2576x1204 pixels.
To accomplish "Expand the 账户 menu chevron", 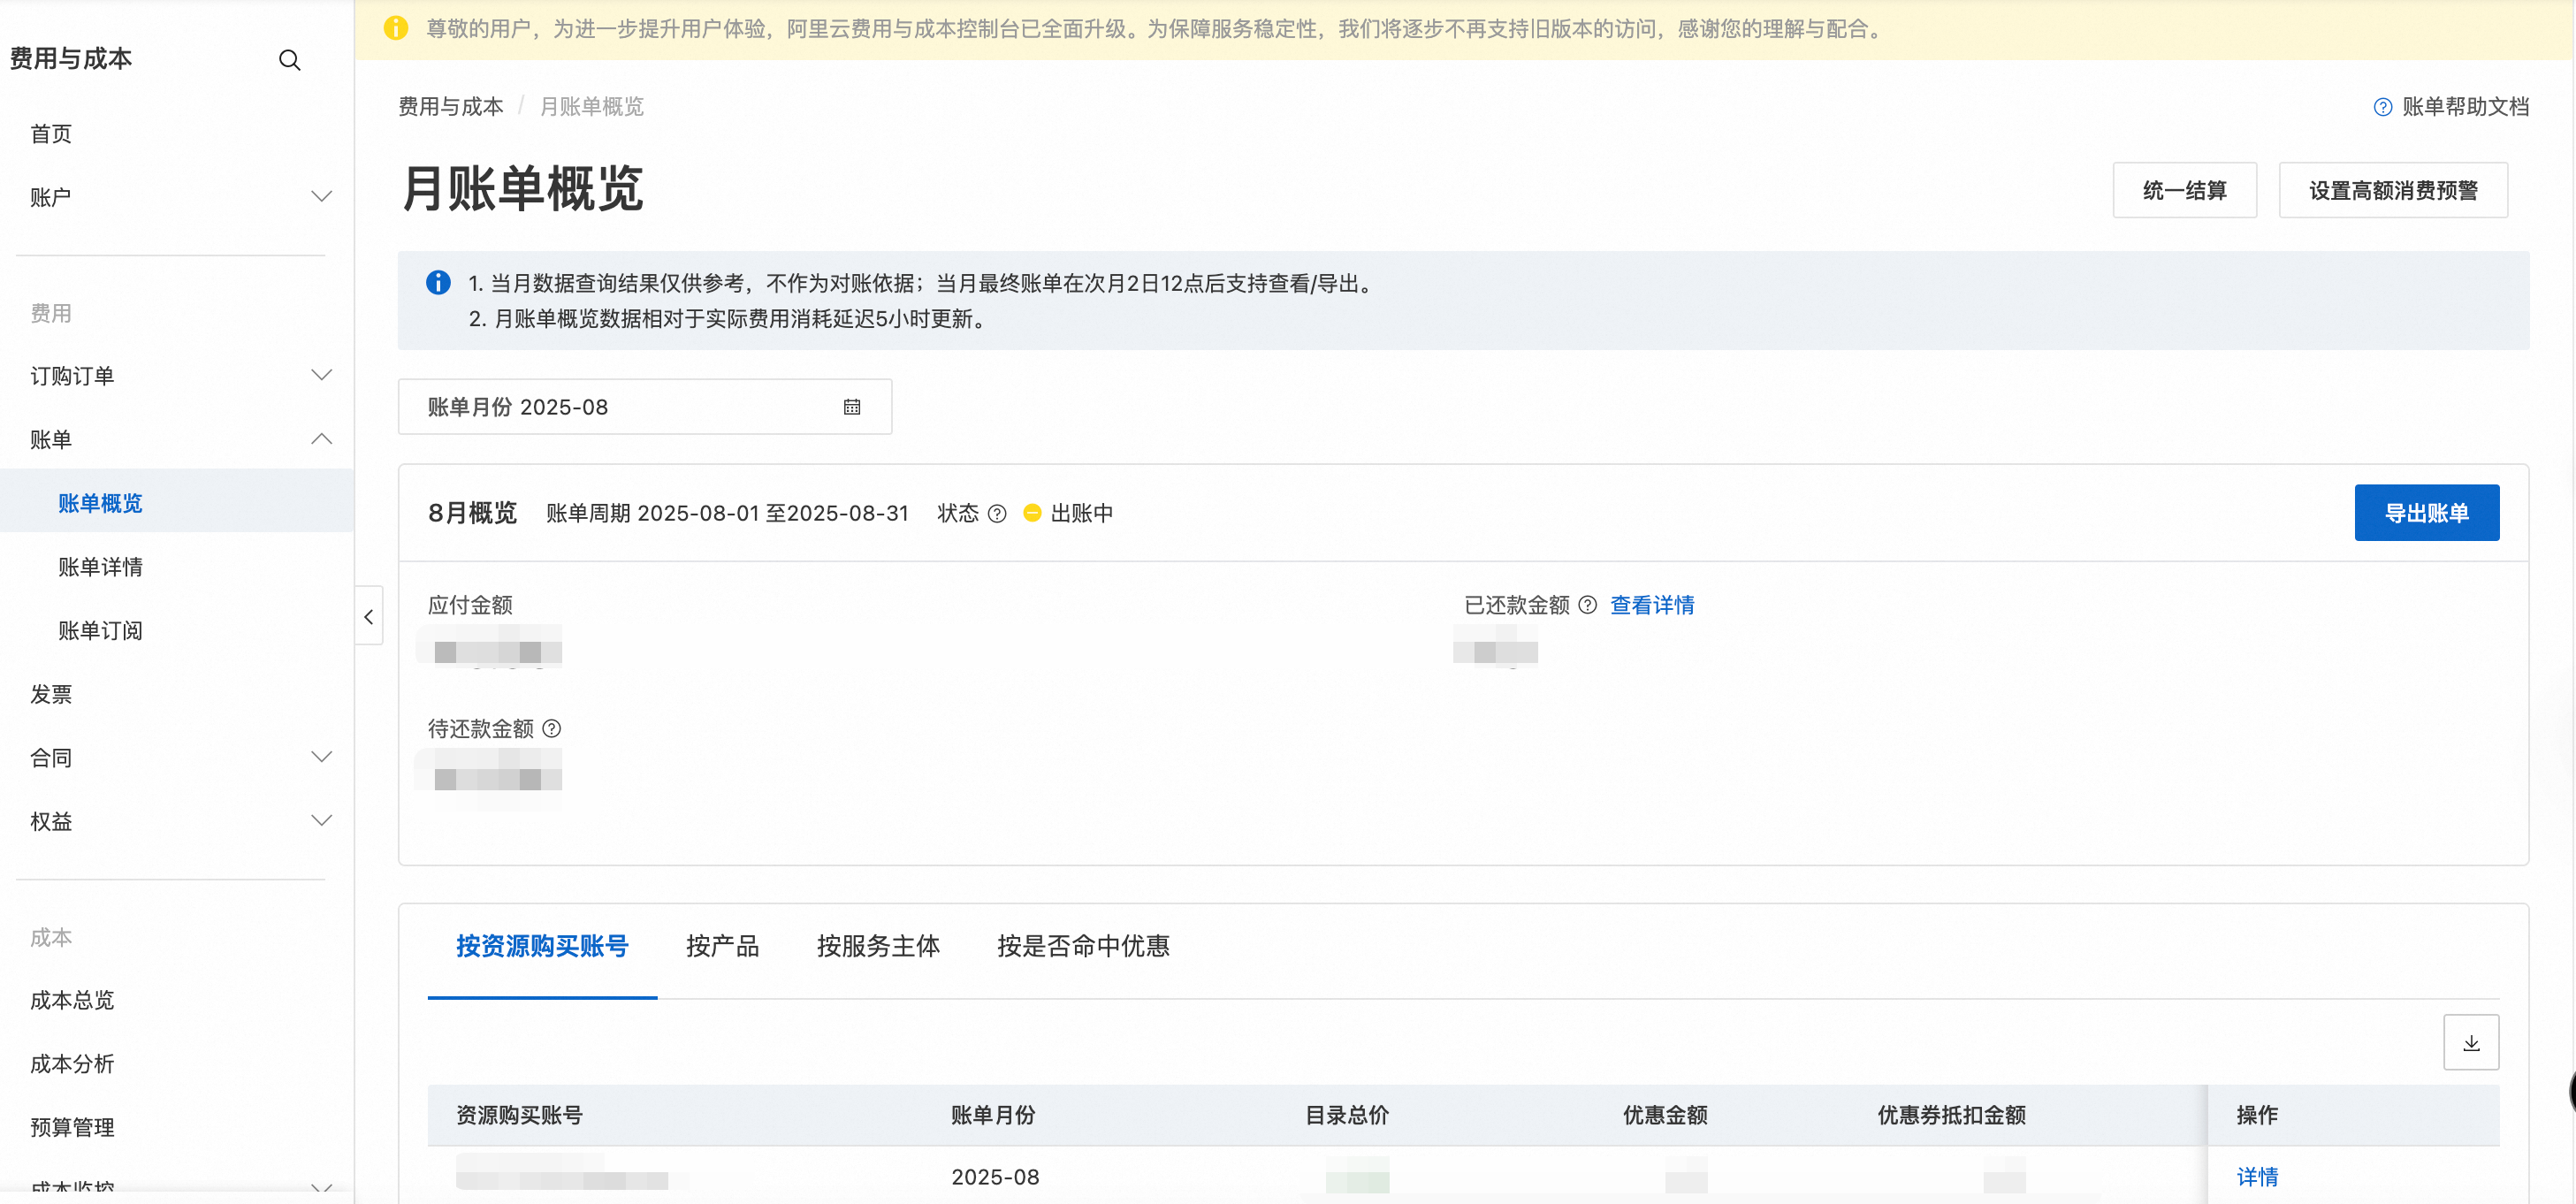I will click(321, 197).
